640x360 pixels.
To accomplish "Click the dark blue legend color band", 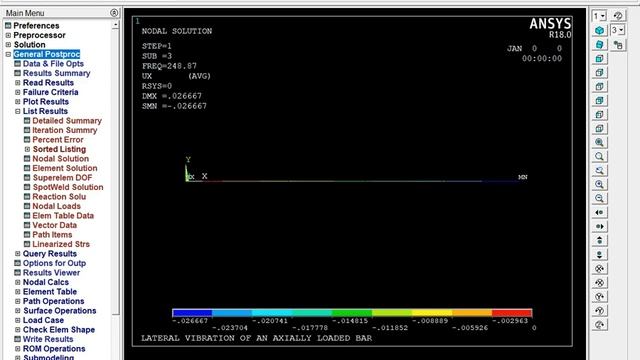I will pos(192,313).
